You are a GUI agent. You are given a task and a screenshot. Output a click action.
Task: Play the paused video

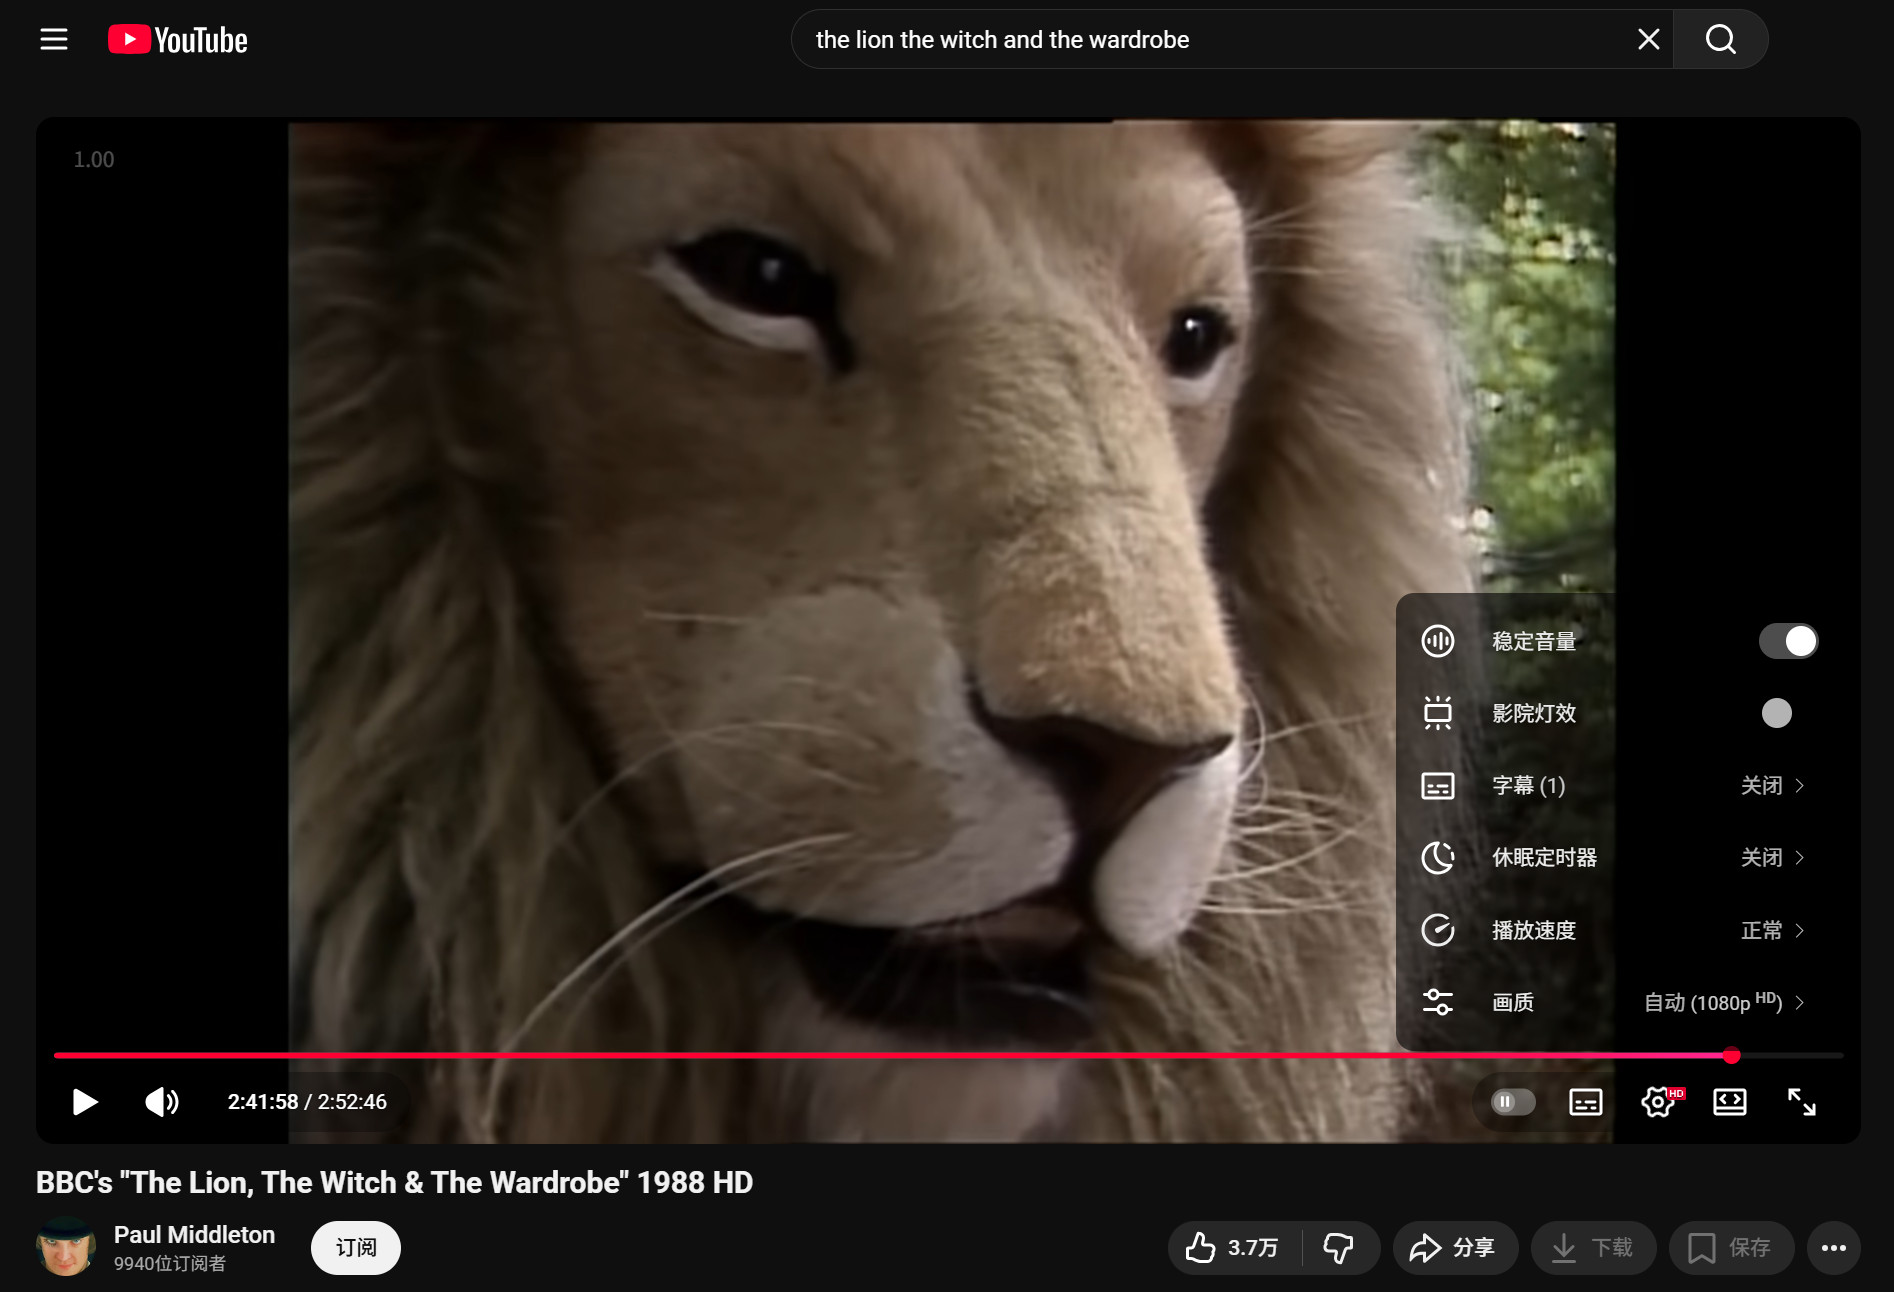coord(85,1102)
